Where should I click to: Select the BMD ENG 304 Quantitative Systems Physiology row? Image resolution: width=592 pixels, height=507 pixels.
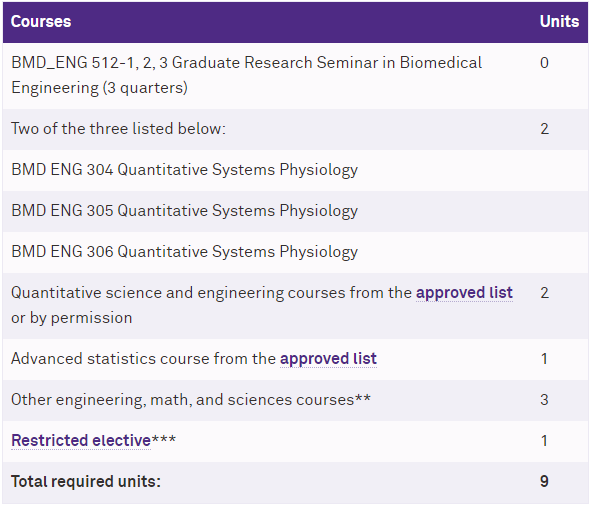point(295,170)
